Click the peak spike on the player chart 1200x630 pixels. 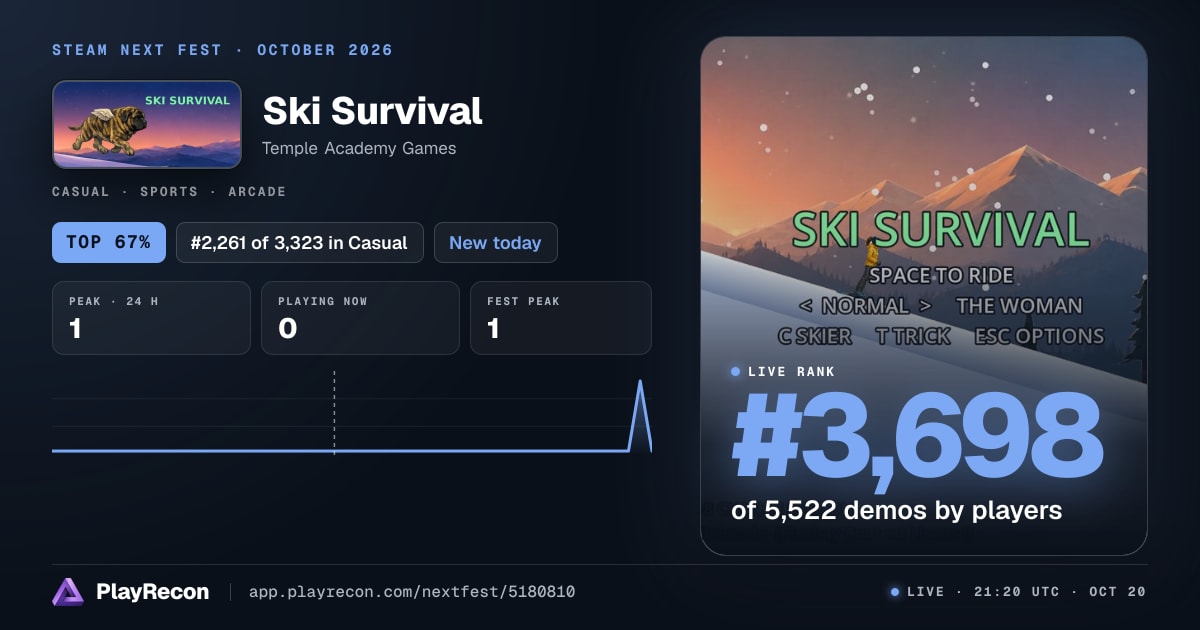click(x=640, y=415)
